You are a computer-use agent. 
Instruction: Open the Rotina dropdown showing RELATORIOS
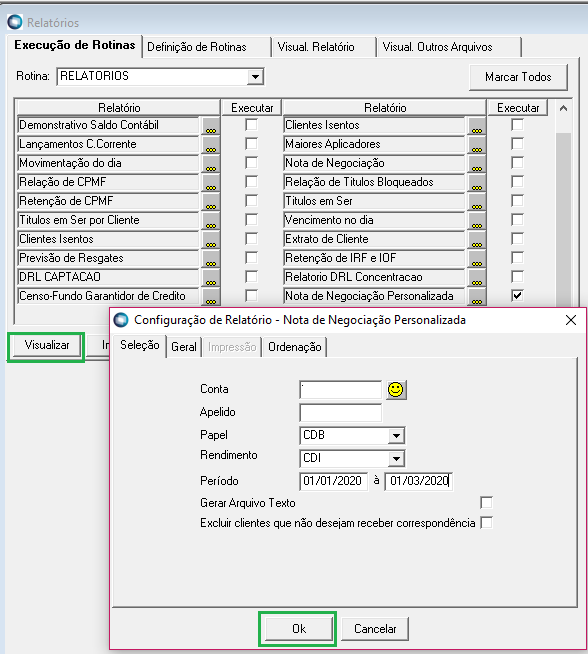coord(255,77)
